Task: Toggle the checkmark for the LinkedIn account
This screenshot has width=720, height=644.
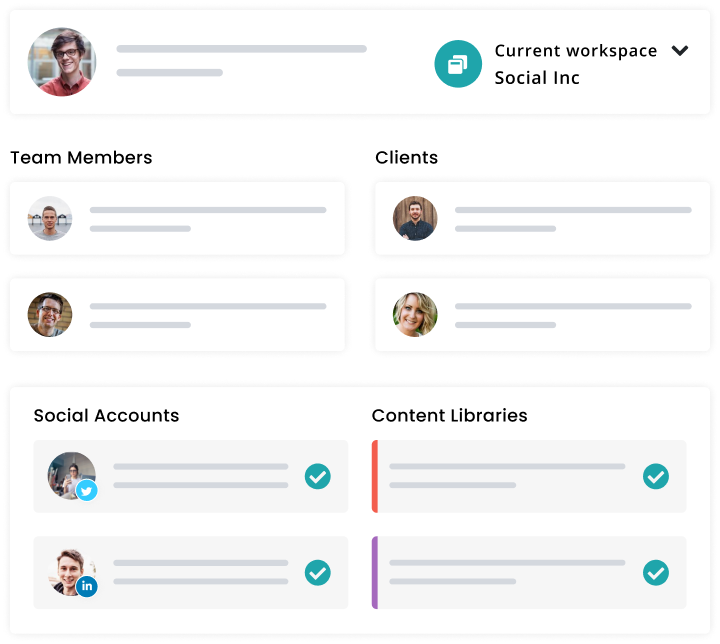Action: (317, 573)
